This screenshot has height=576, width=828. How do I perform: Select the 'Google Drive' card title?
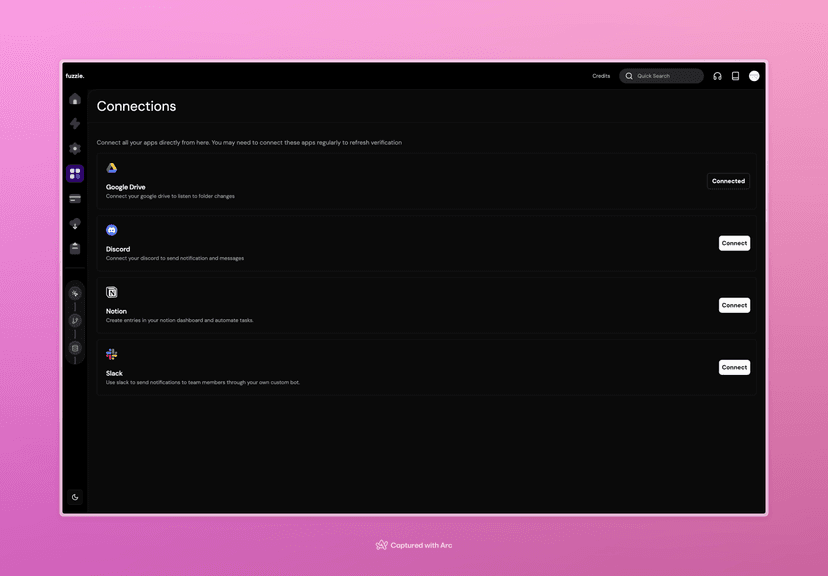(126, 187)
